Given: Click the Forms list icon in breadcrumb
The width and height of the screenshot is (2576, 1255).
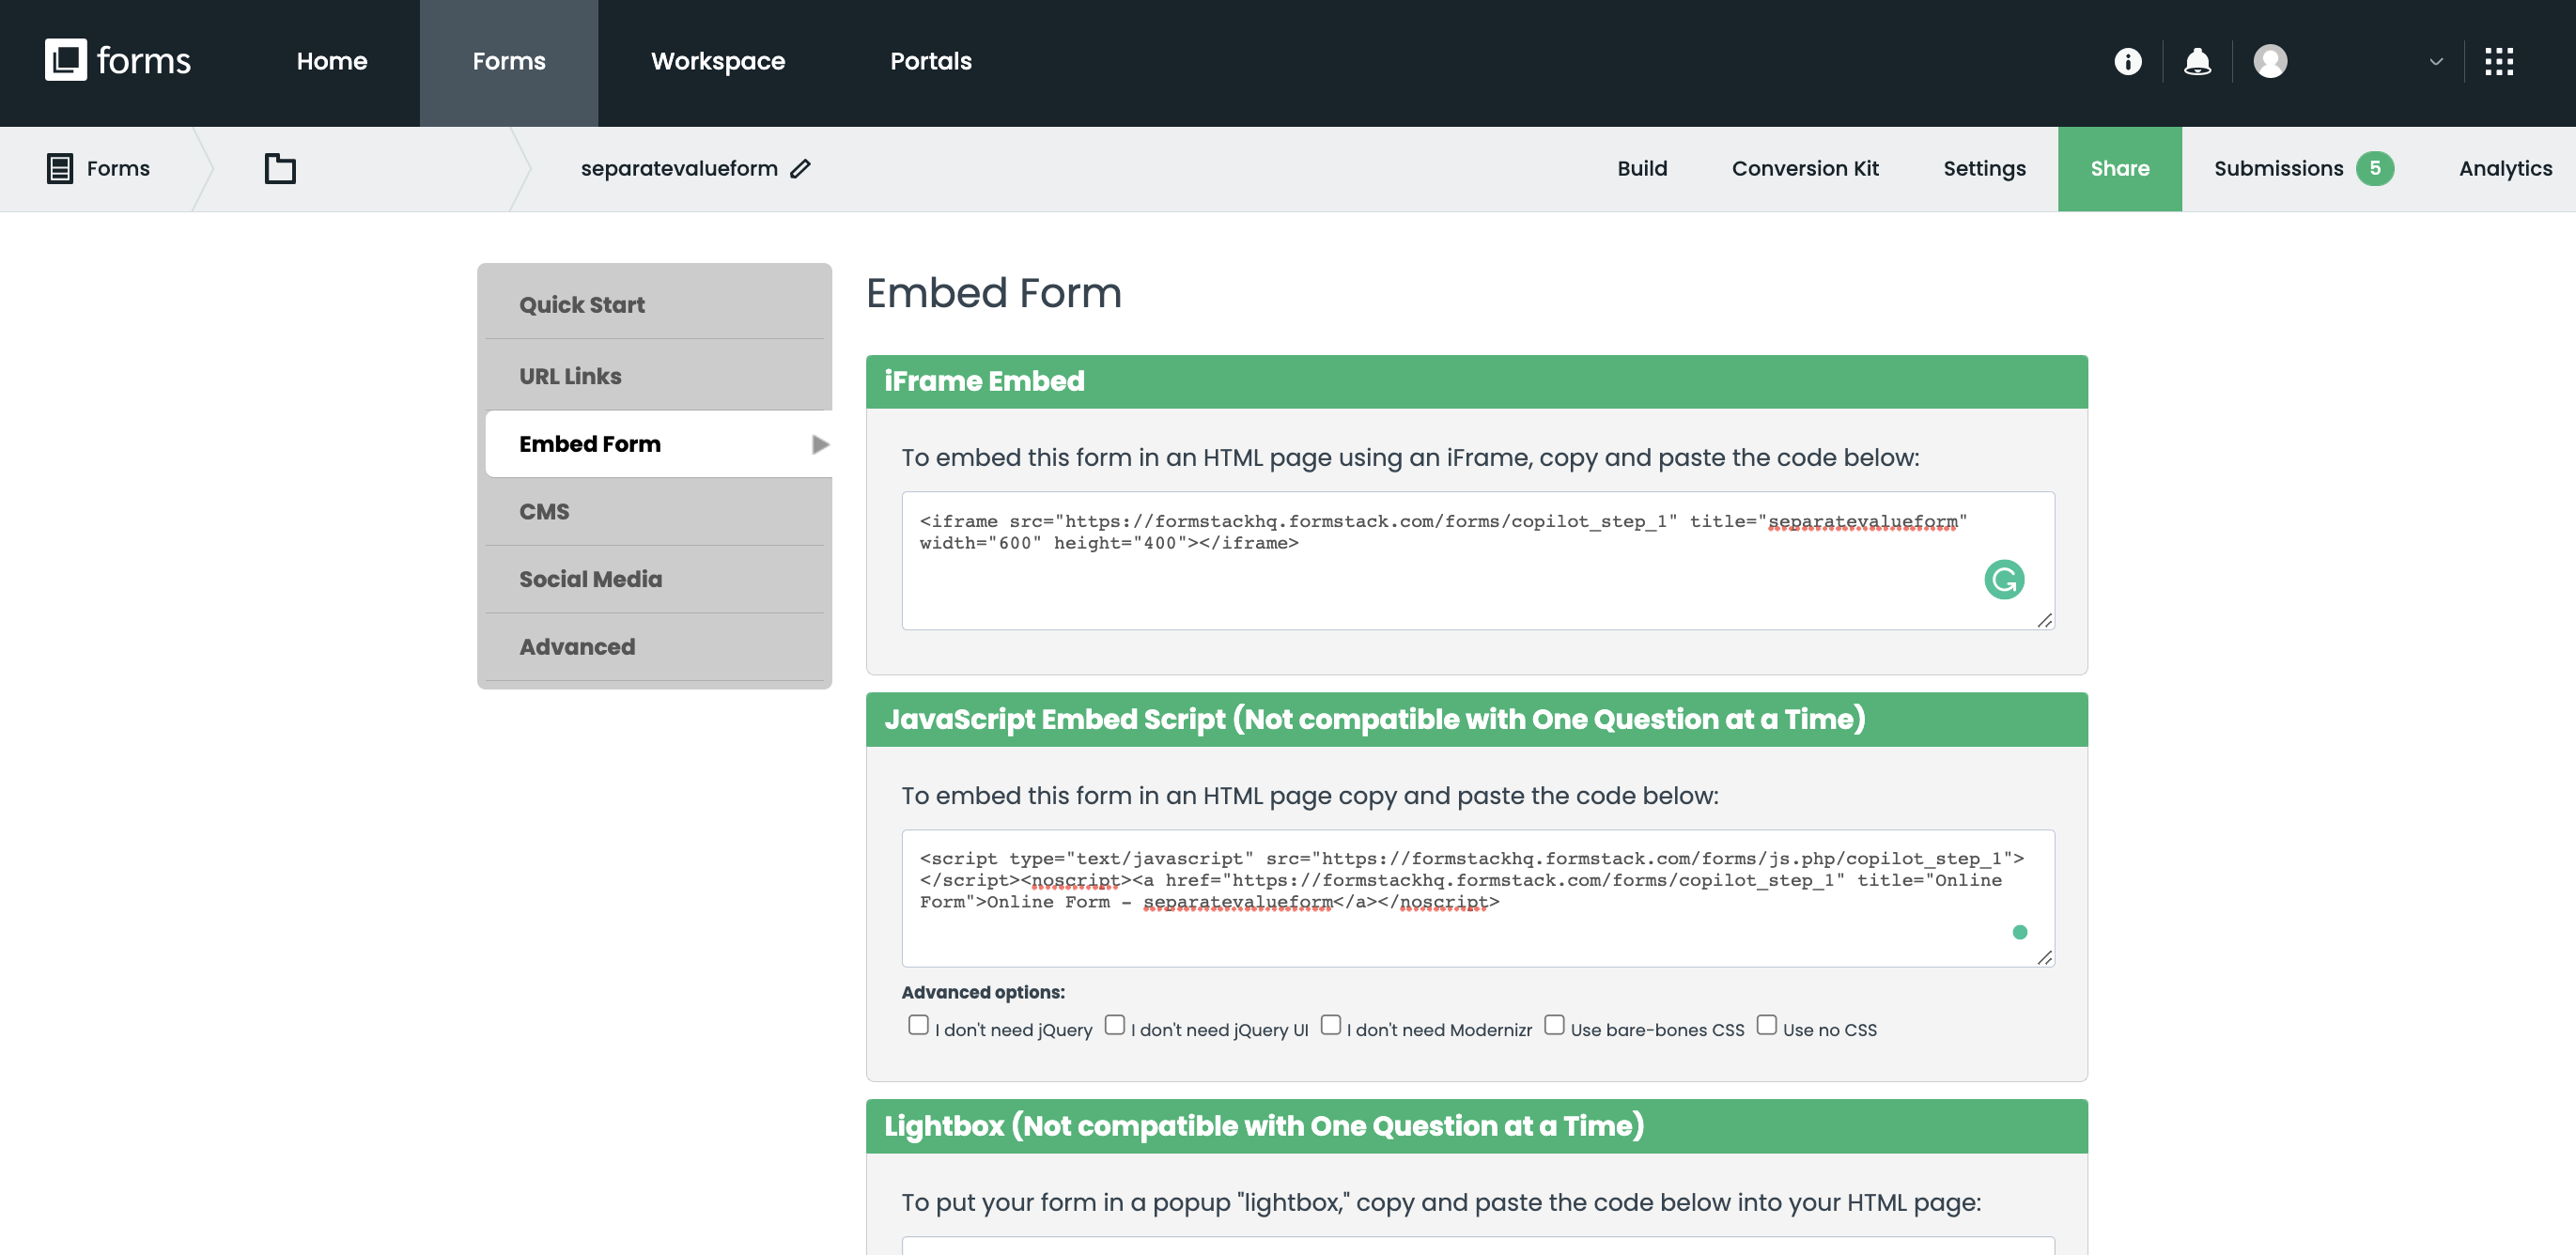Looking at the screenshot, I should pos(60,168).
